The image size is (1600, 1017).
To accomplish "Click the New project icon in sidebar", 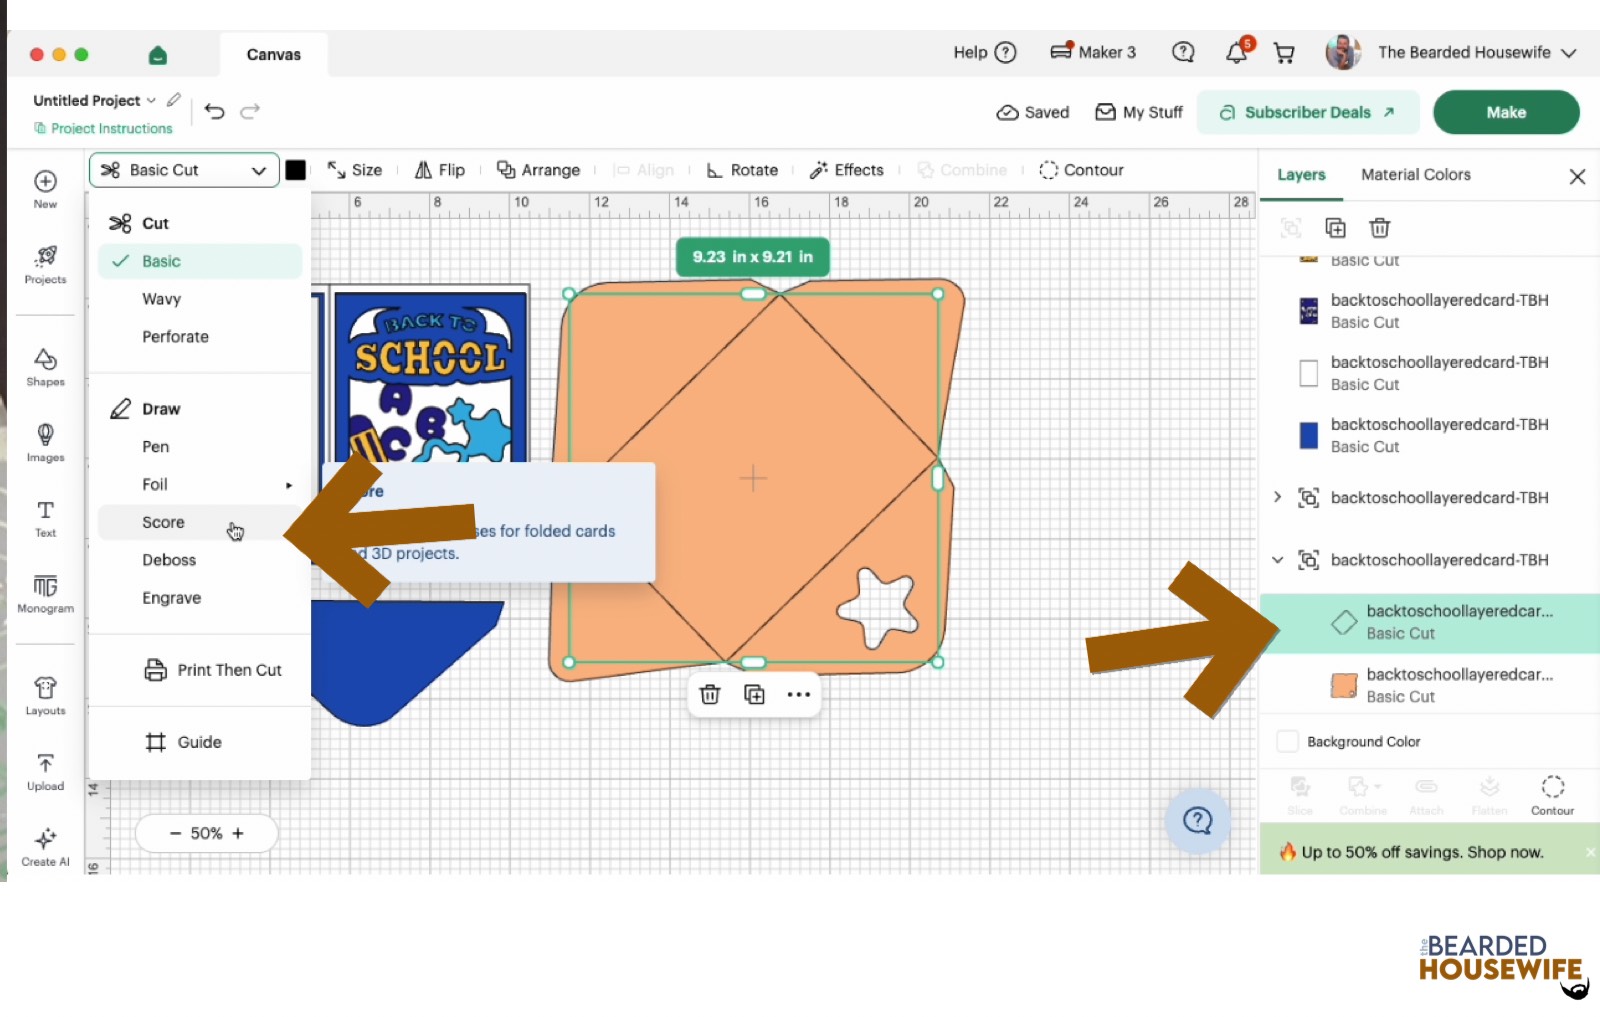I will point(45,188).
